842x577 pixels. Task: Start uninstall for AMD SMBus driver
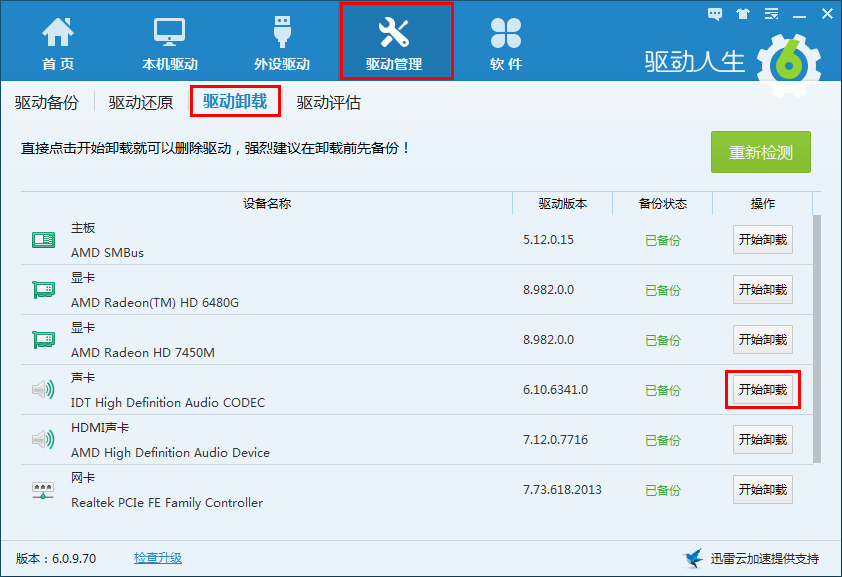763,239
